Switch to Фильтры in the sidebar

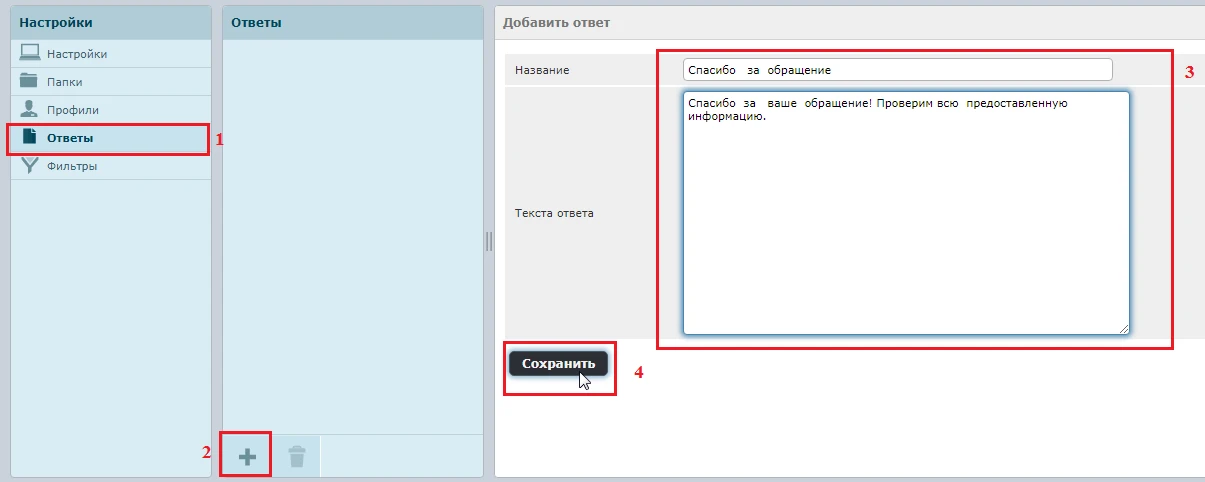(72, 166)
